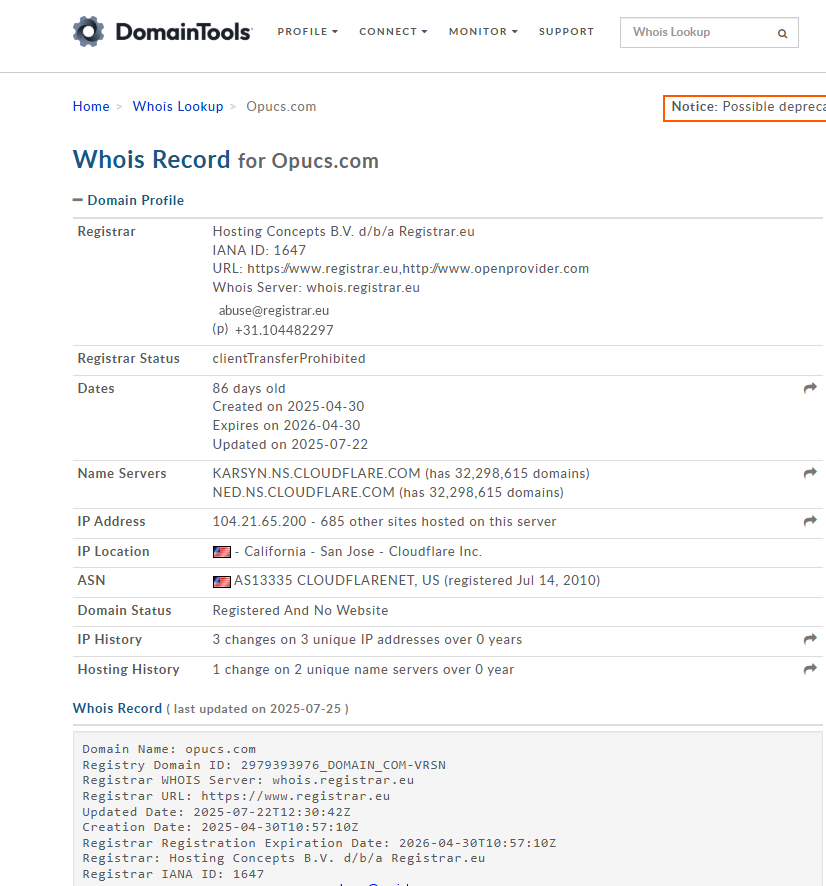Click the Registry Domain ID raw line
The width and height of the screenshot is (826, 886).
tap(264, 765)
